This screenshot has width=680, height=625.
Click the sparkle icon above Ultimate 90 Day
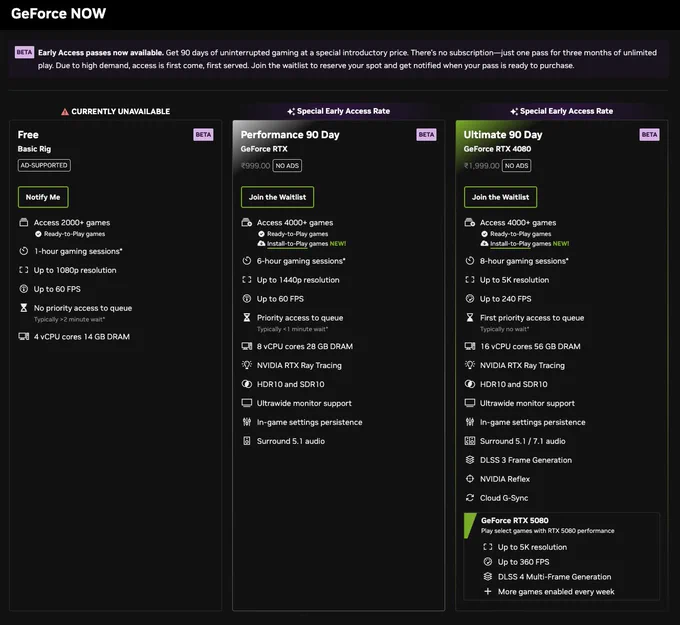514,111
